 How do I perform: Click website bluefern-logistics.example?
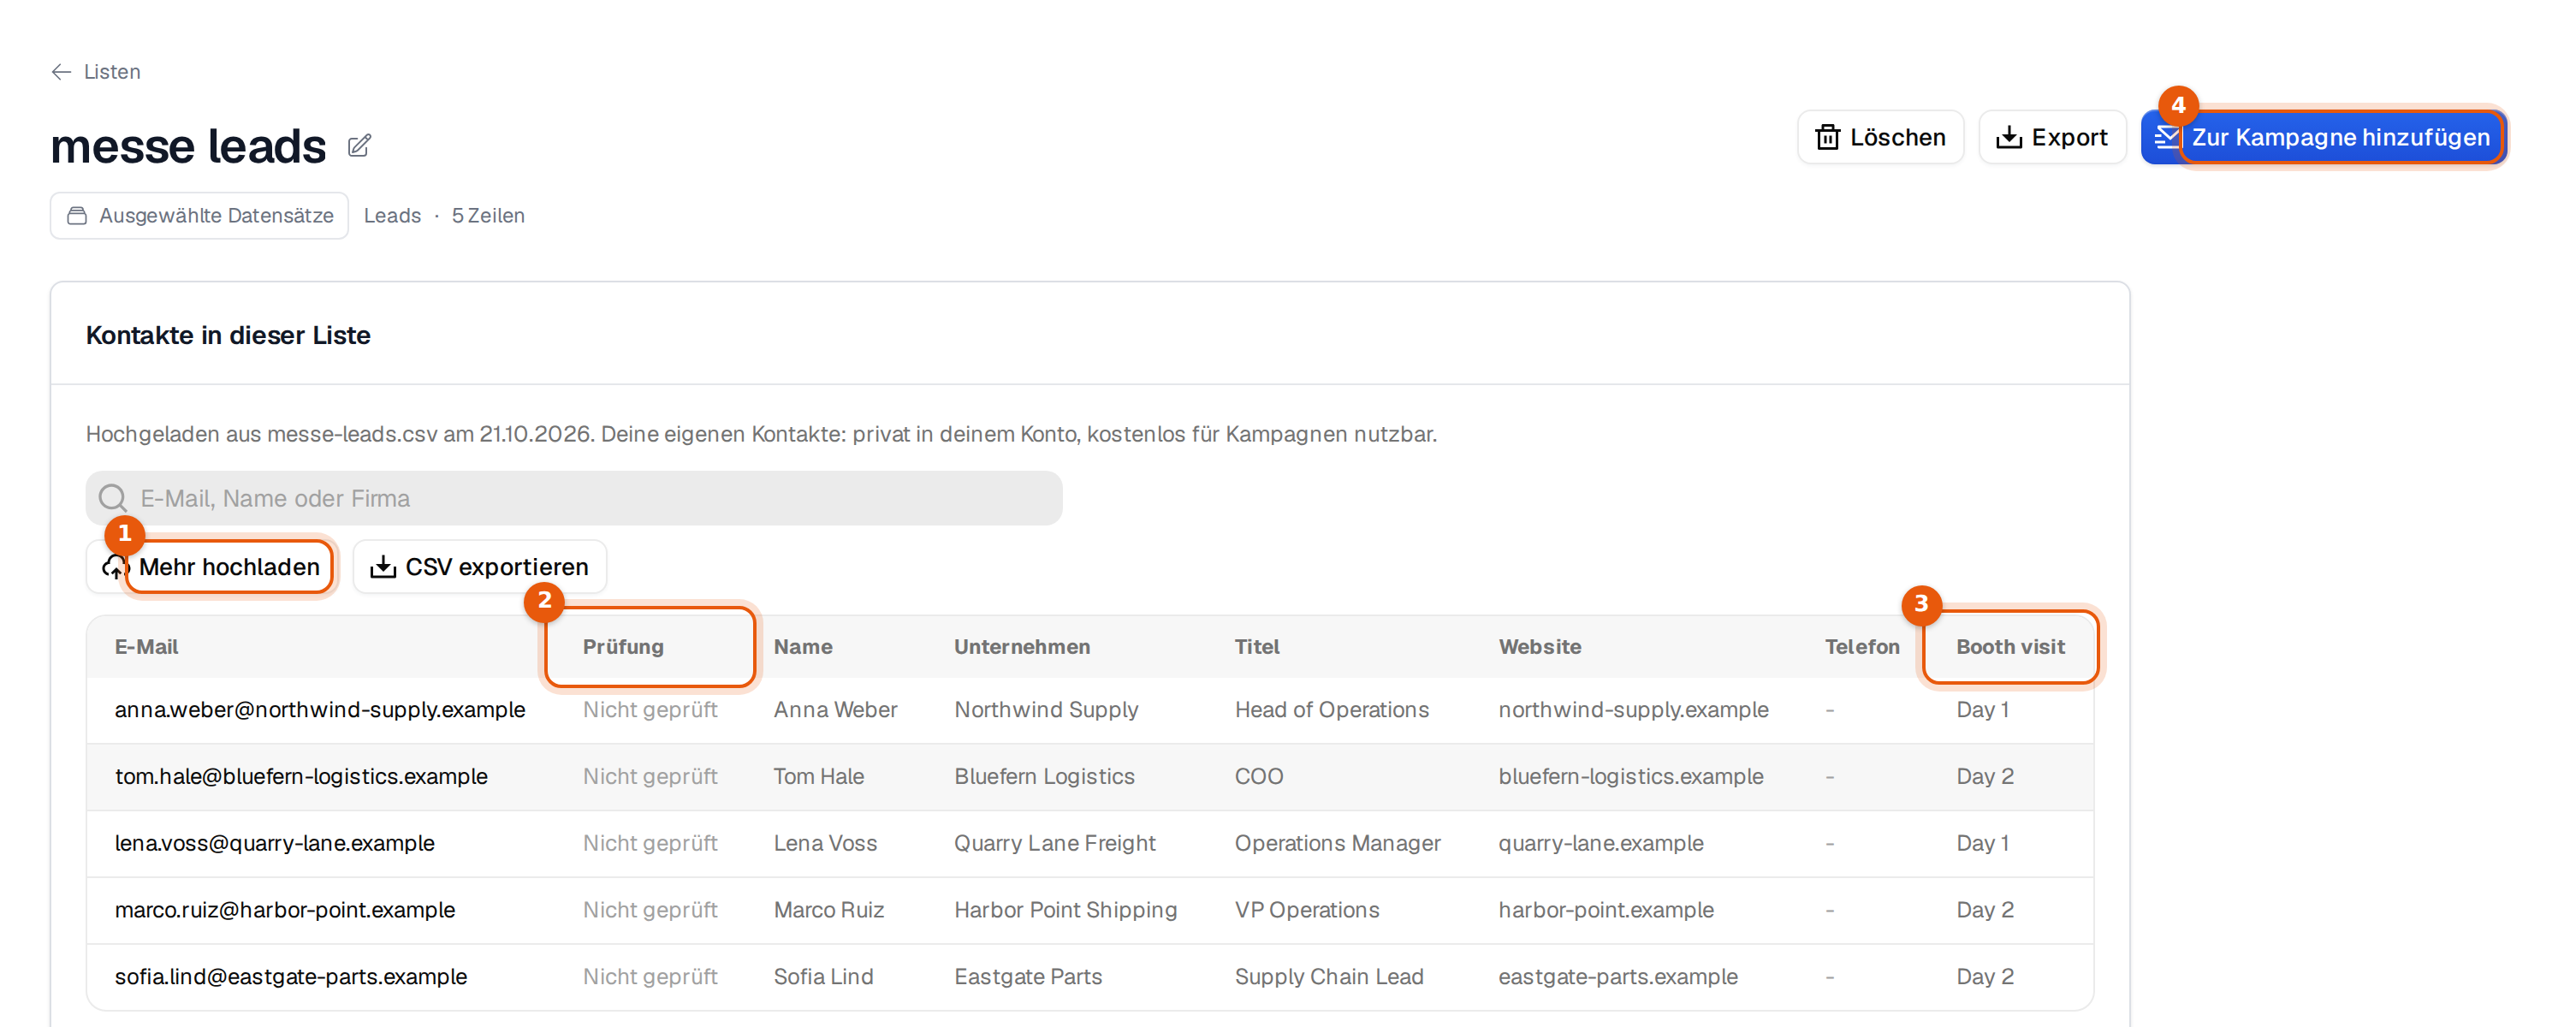point(1630,777)
